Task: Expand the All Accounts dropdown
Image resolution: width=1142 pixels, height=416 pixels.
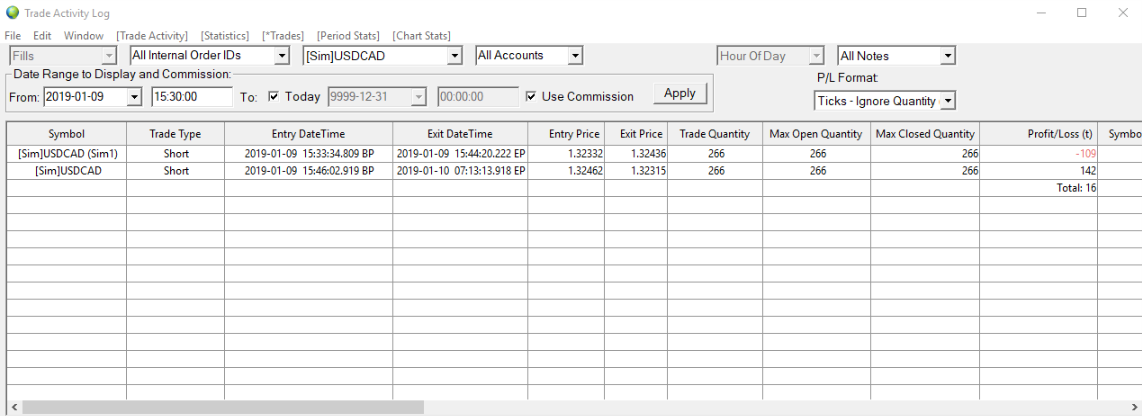Action: pos(575,55)
